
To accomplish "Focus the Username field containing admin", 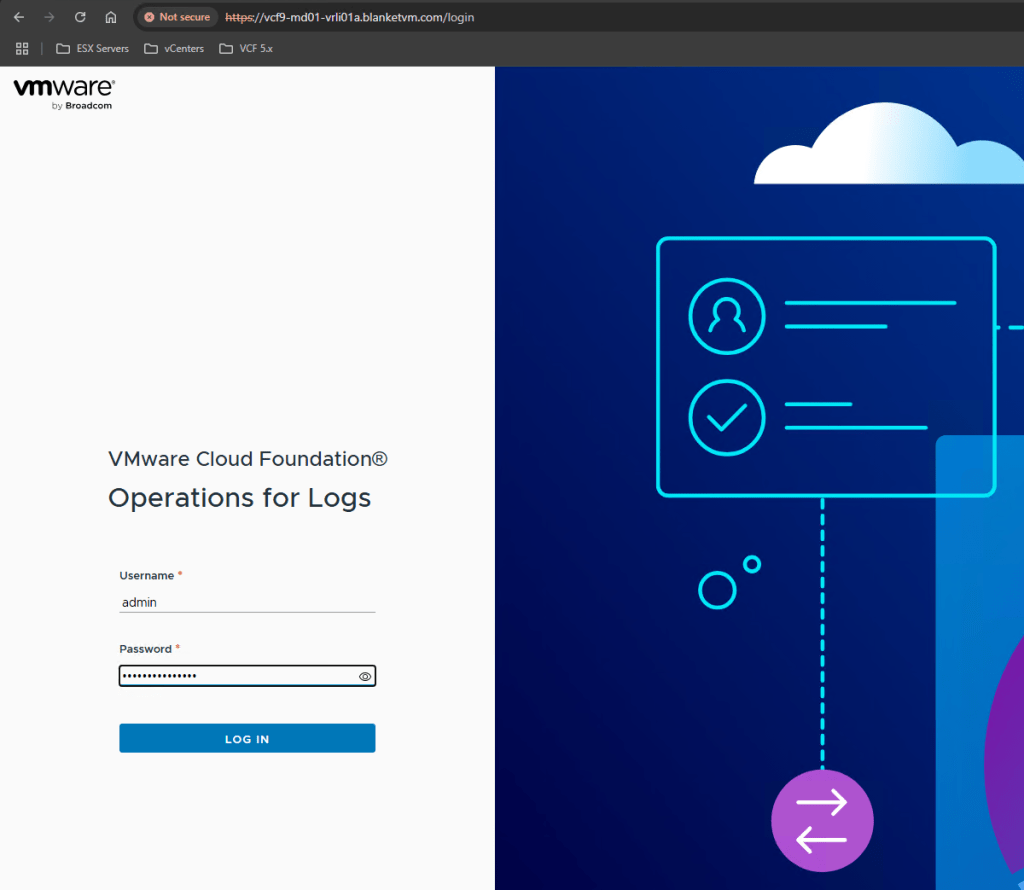I will 246,602.
